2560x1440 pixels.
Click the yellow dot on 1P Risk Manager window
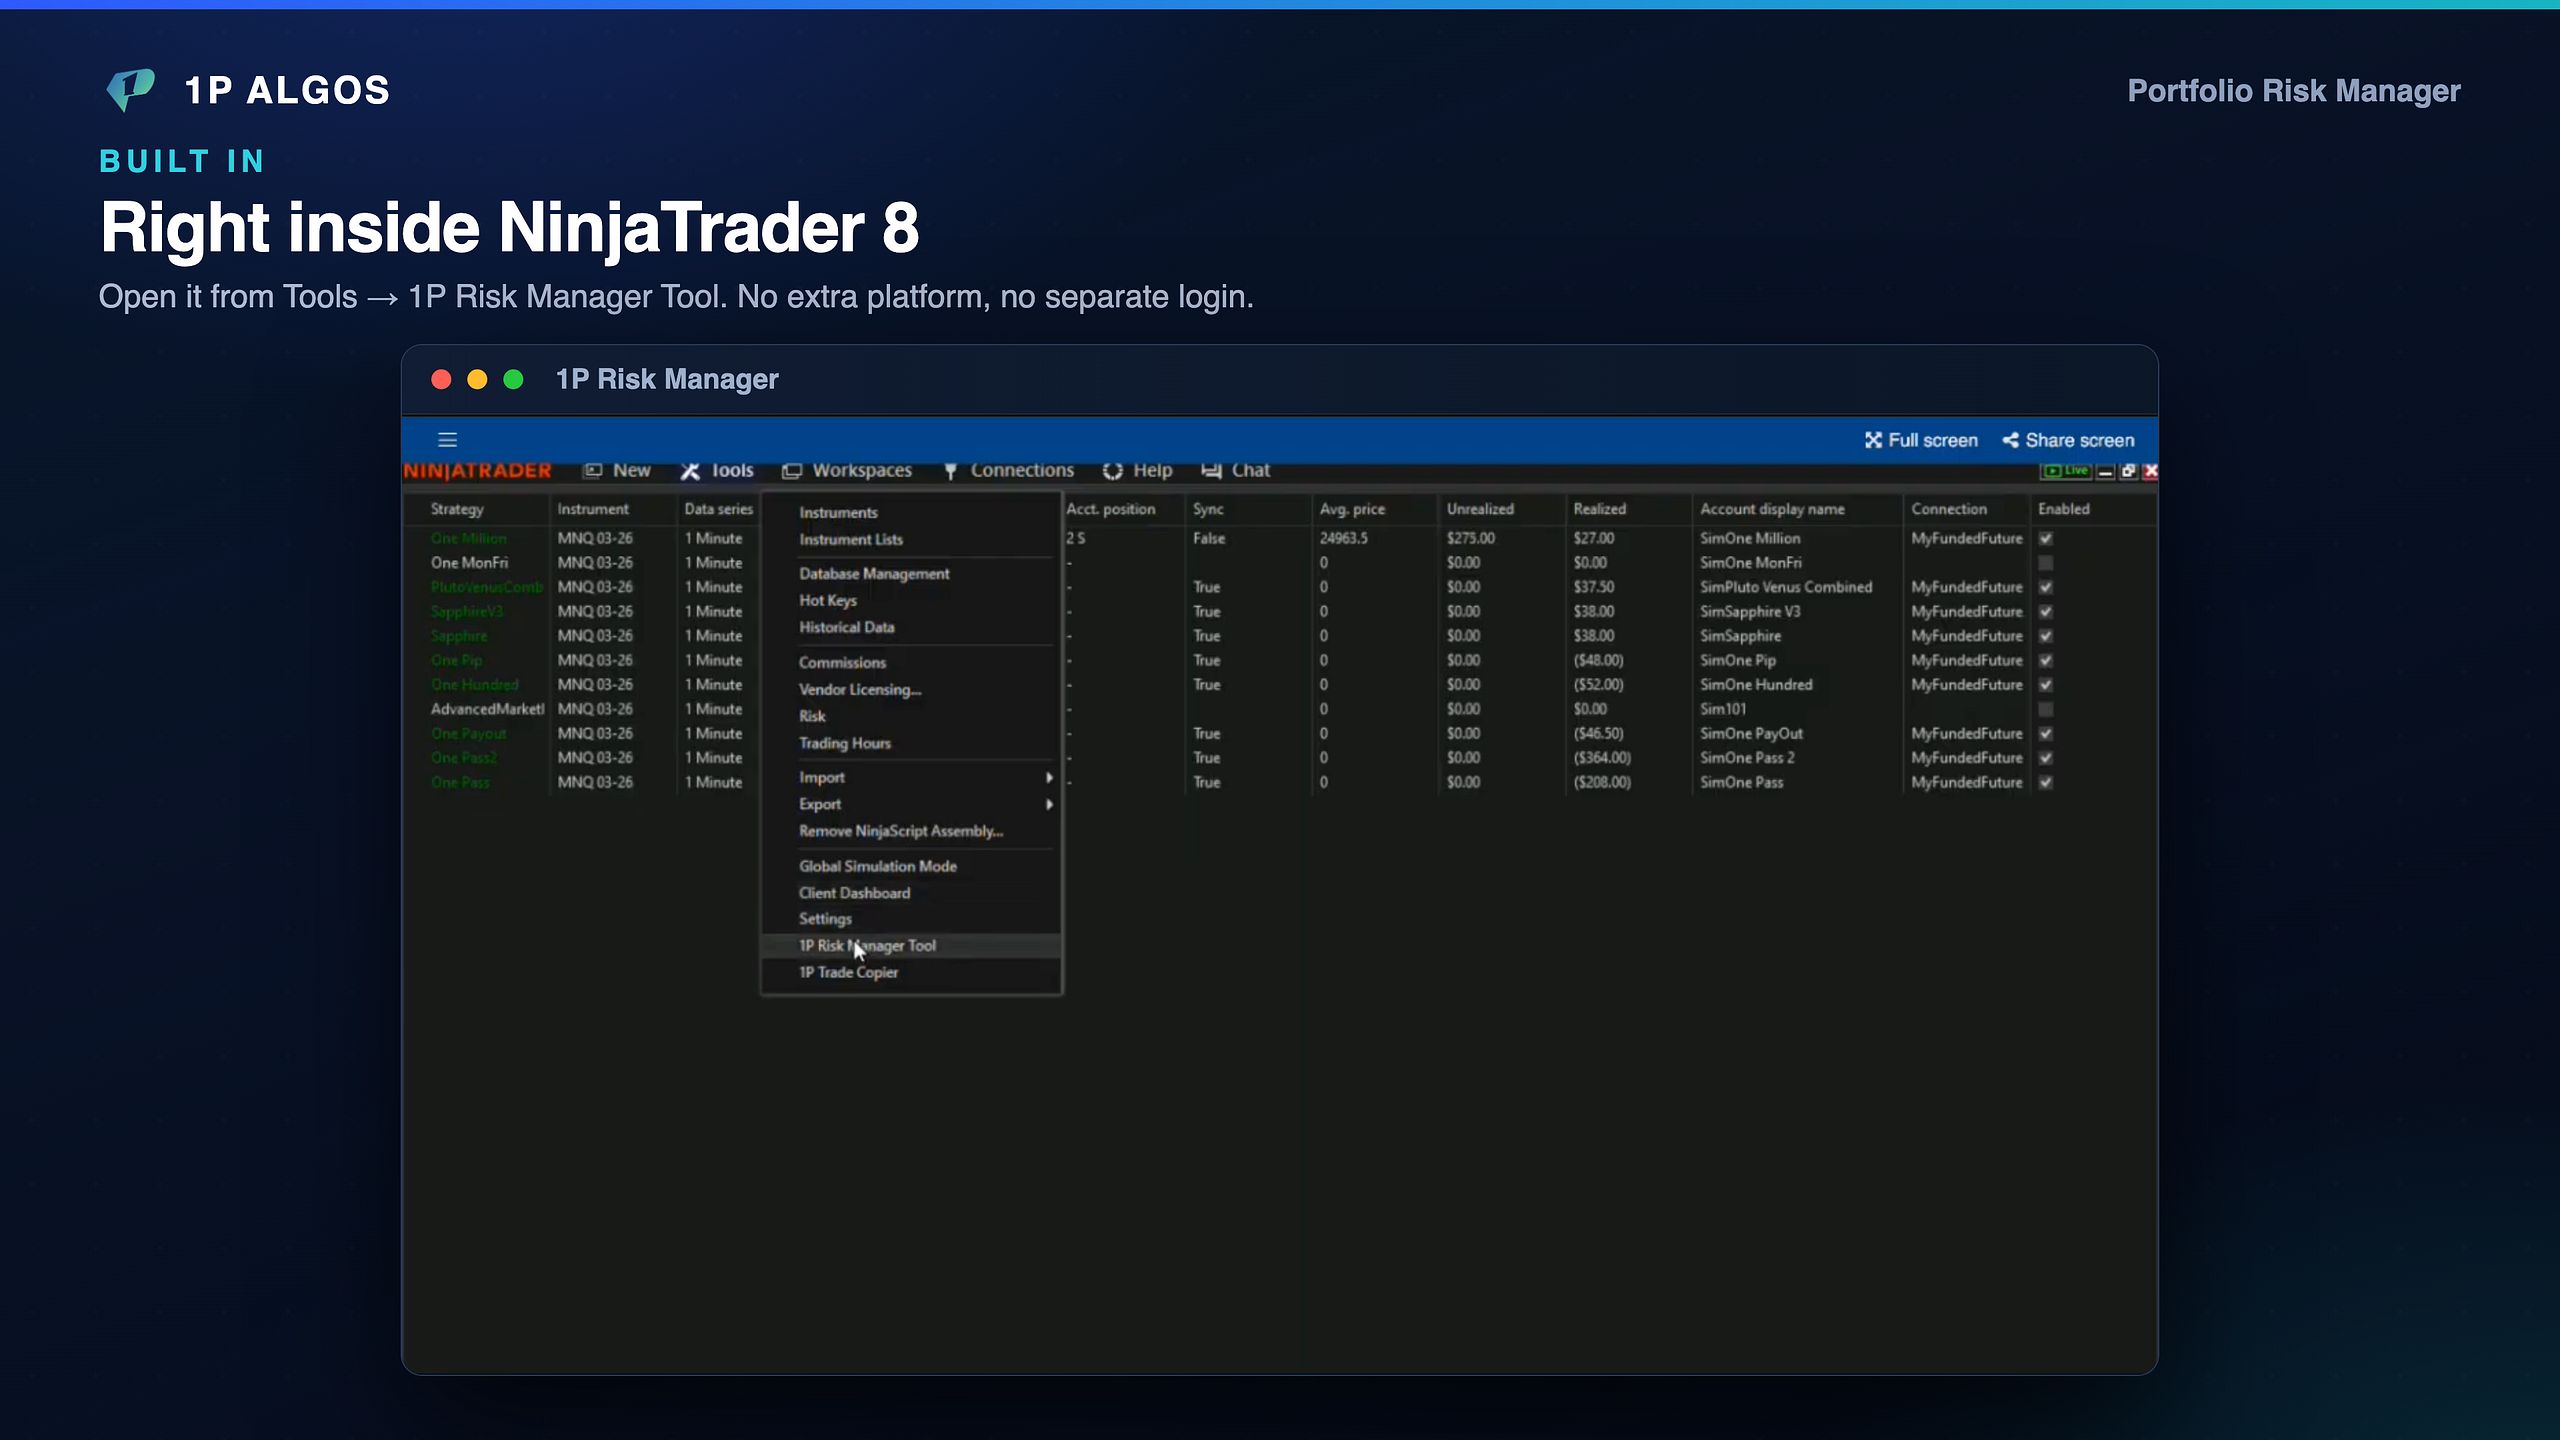(x=477, y=379)
